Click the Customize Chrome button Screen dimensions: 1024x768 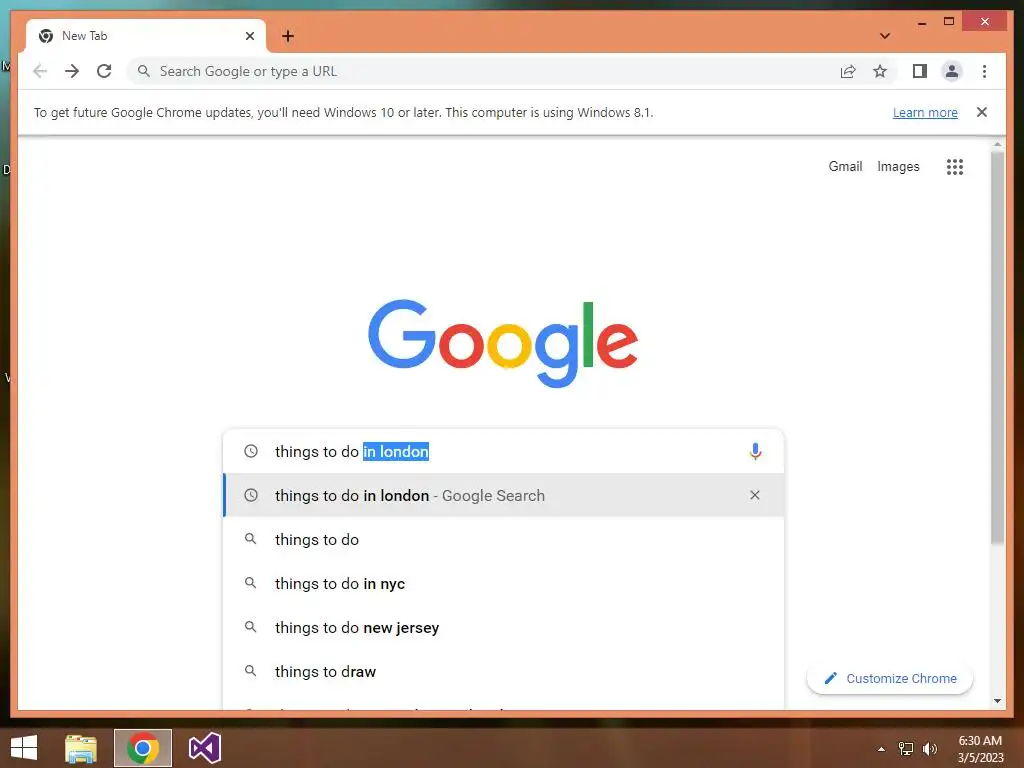[x=890, y=679]
